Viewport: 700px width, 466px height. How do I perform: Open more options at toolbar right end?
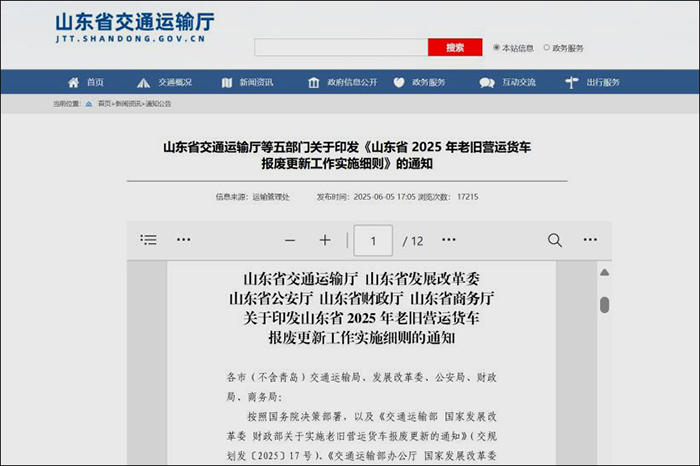tap(590, 240)
